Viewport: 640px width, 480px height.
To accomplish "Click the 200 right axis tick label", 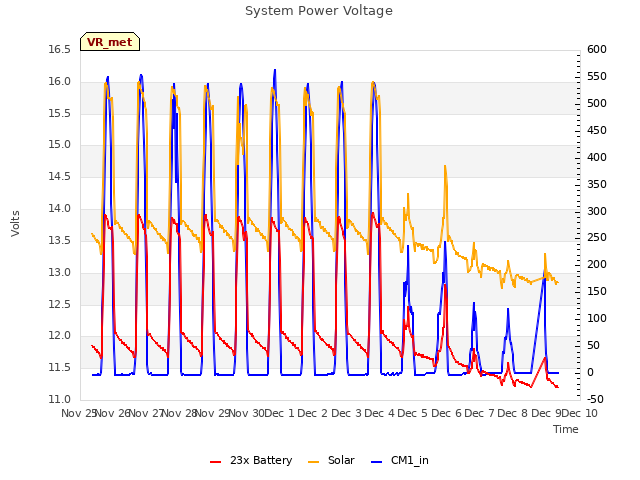I will [597, 265].
